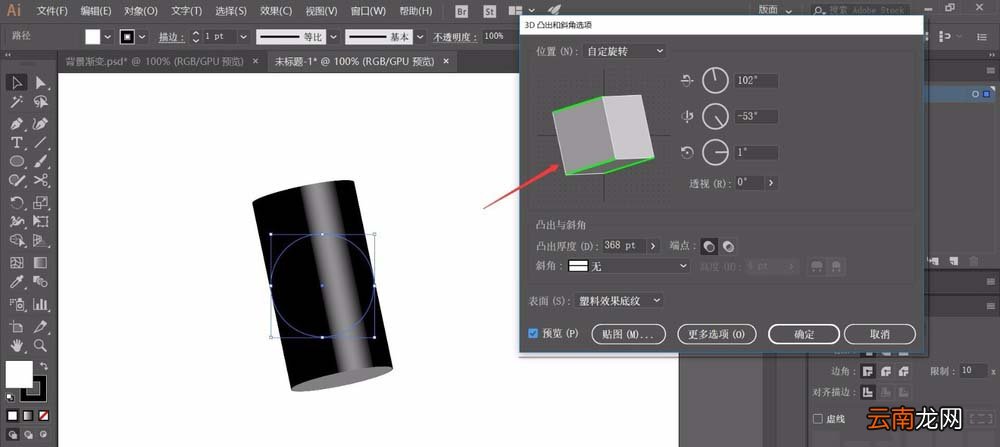Screen dimensions: 1000x447
Task: Open the 斜角 bevel dropdown
Action: tap(629, 267)
